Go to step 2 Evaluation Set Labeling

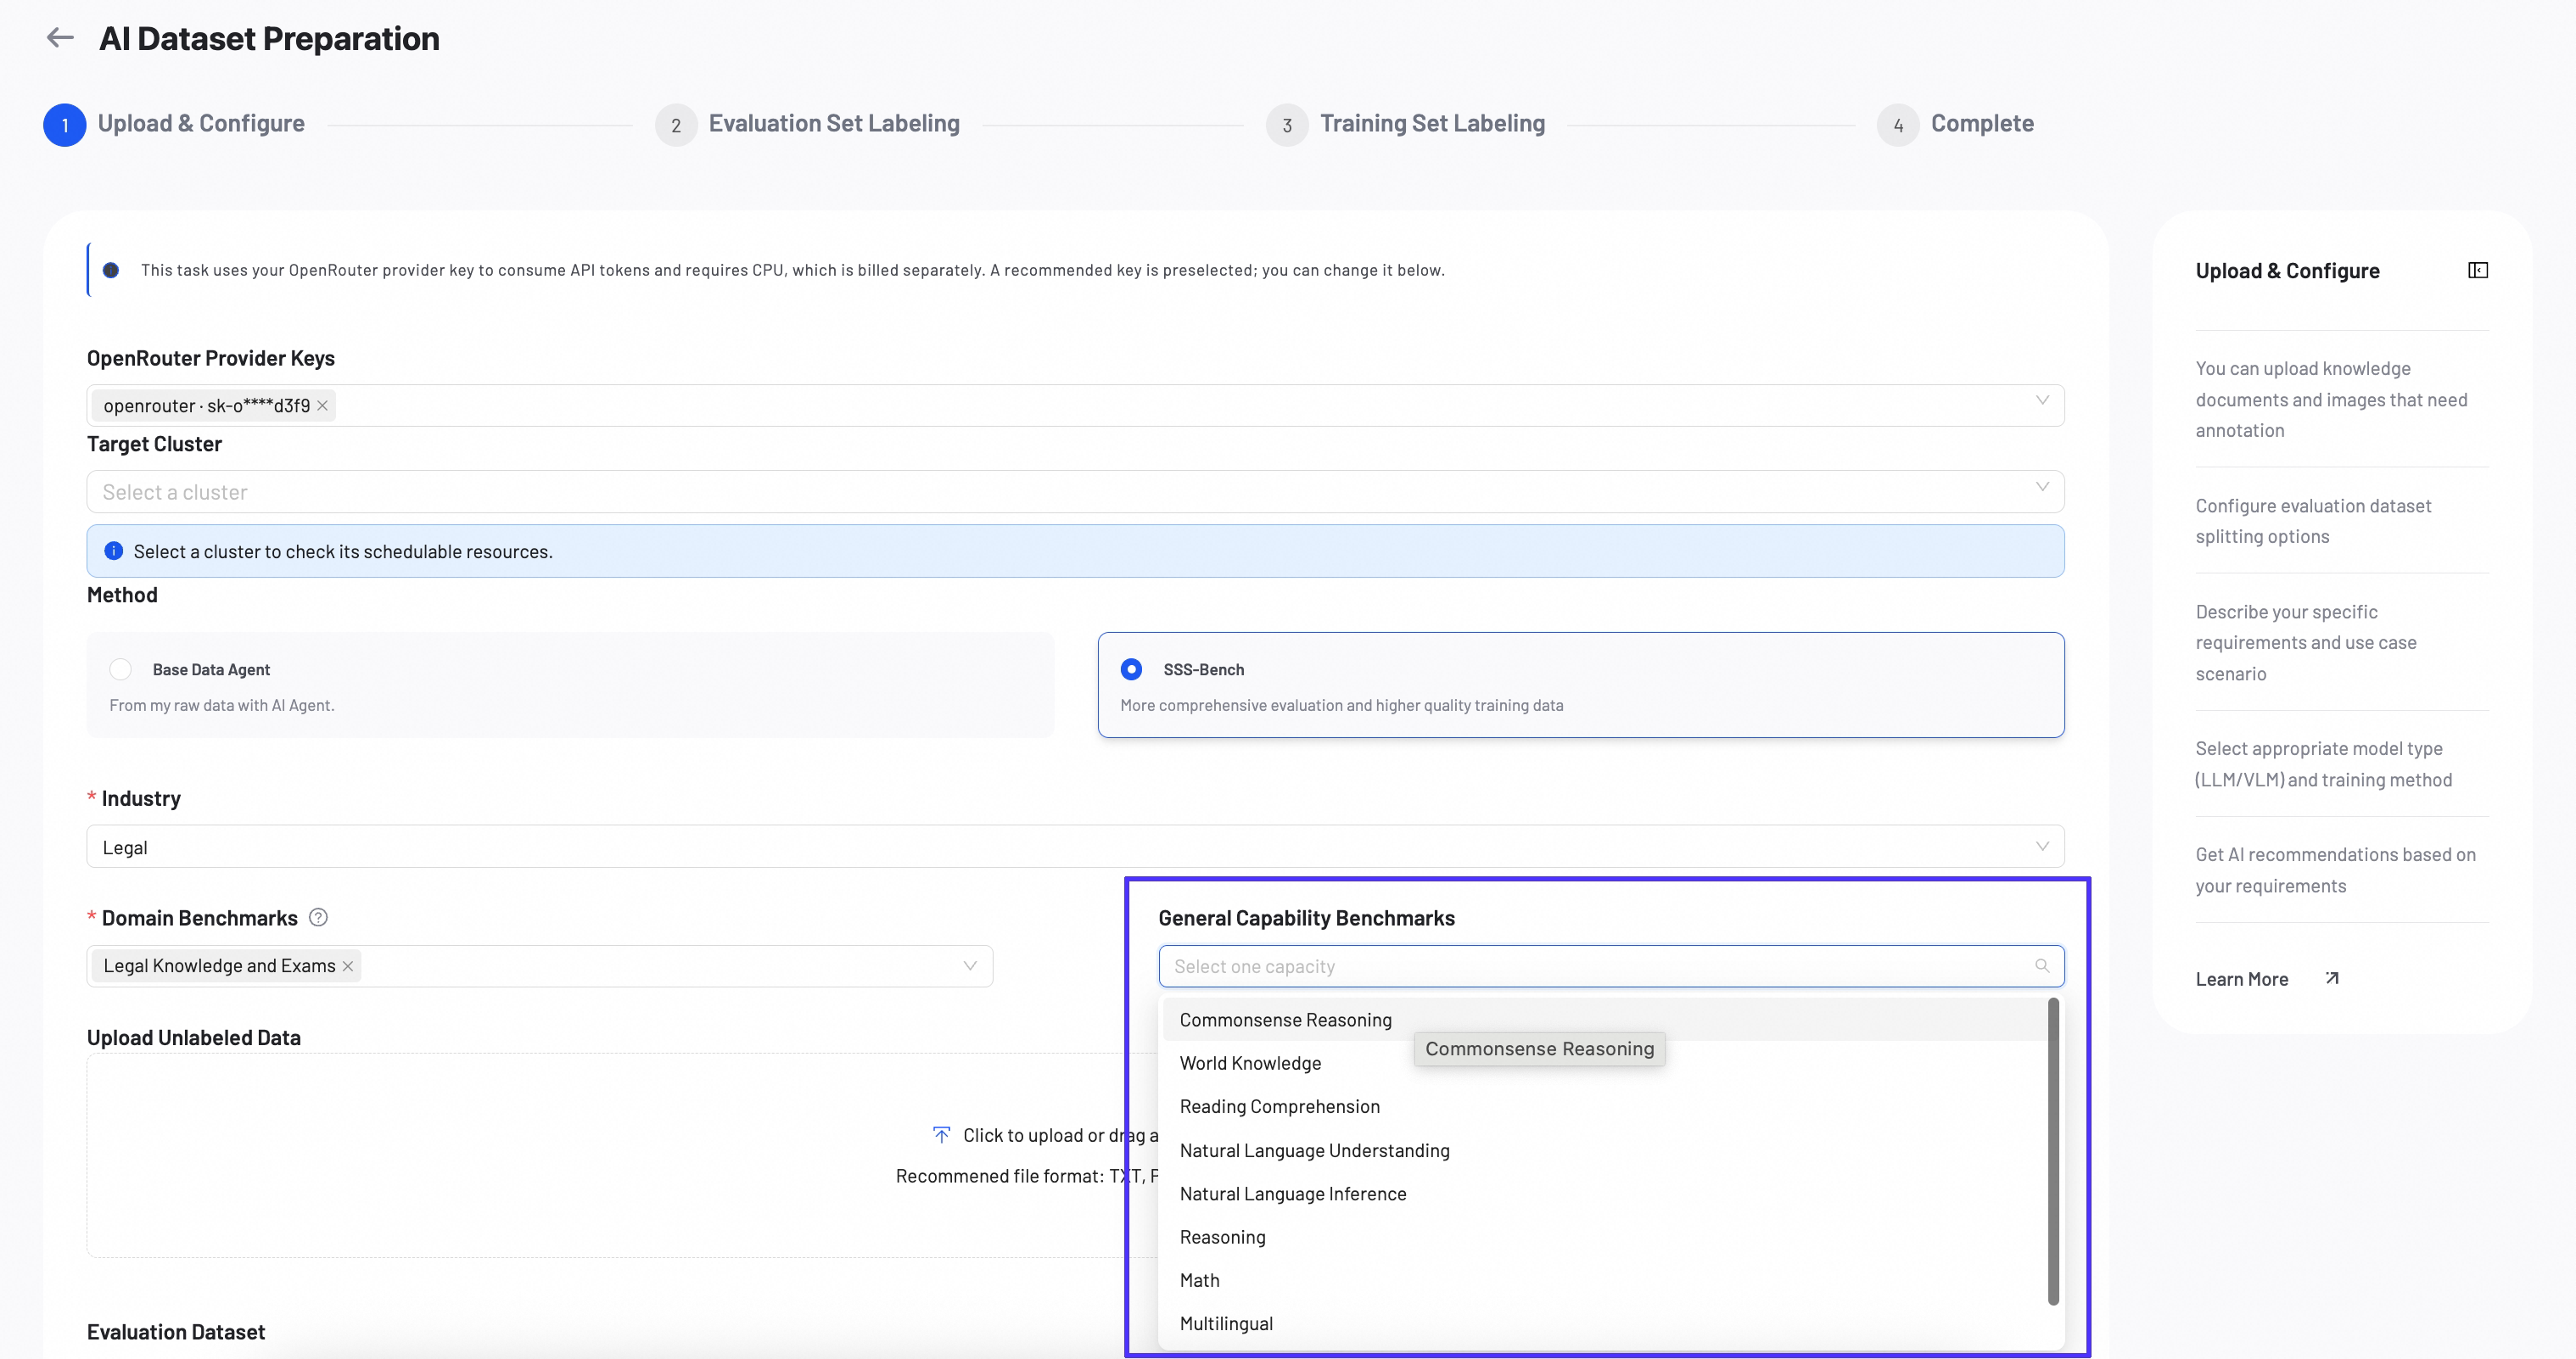click(807, 124)
